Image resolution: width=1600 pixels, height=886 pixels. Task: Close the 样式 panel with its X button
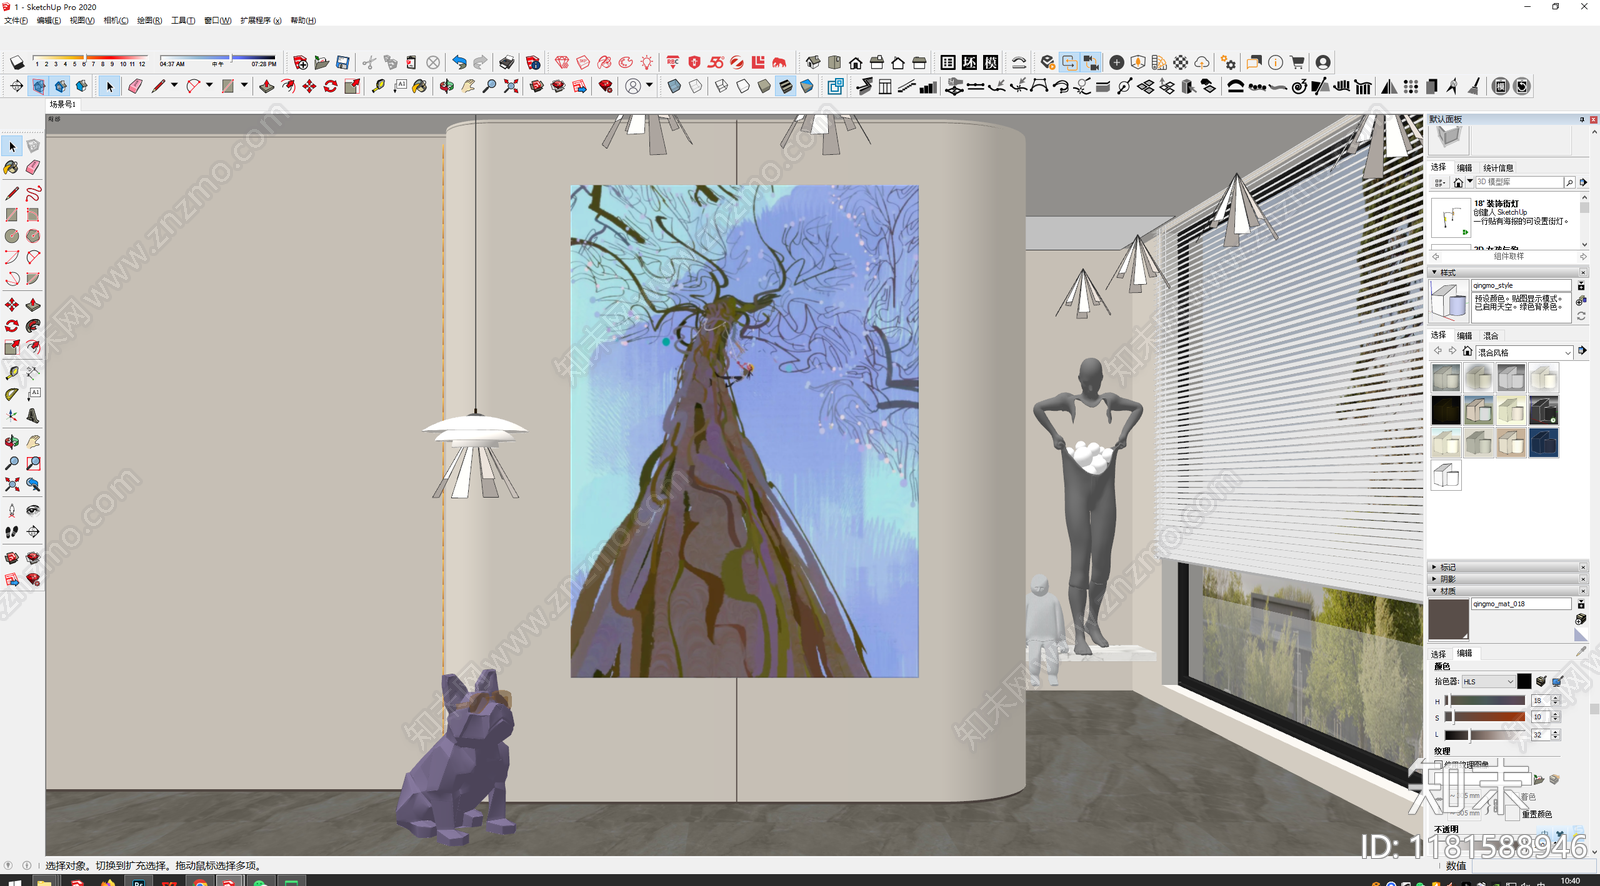pos(1583,272)
